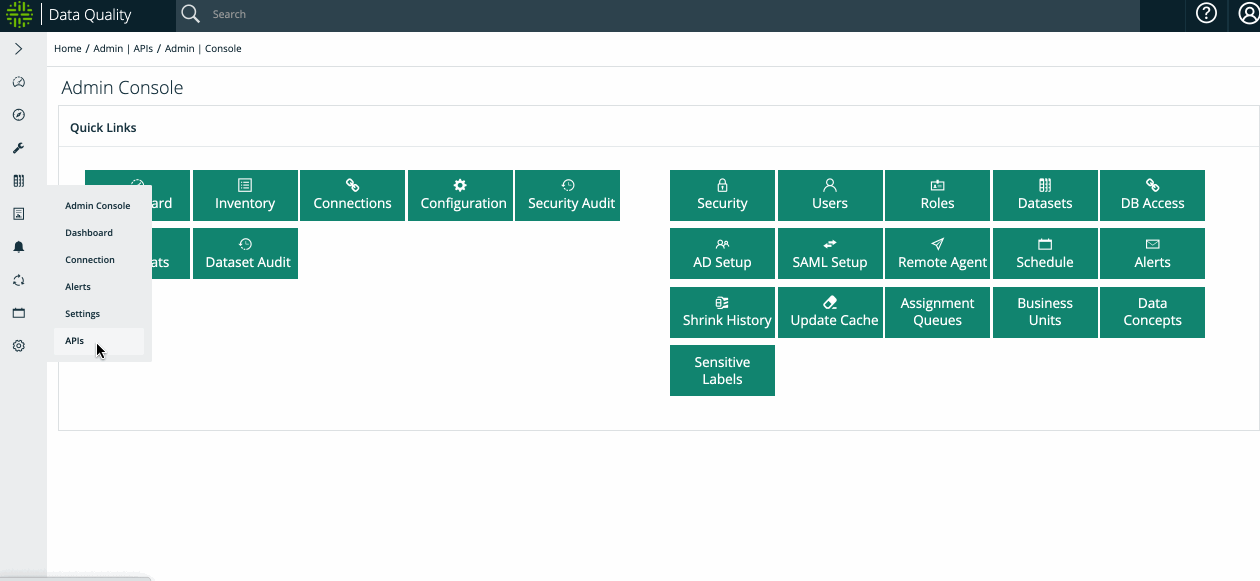Screen dimensions: 1260x581
Task: Click the Data Quality logo icon
Action: 19,15
